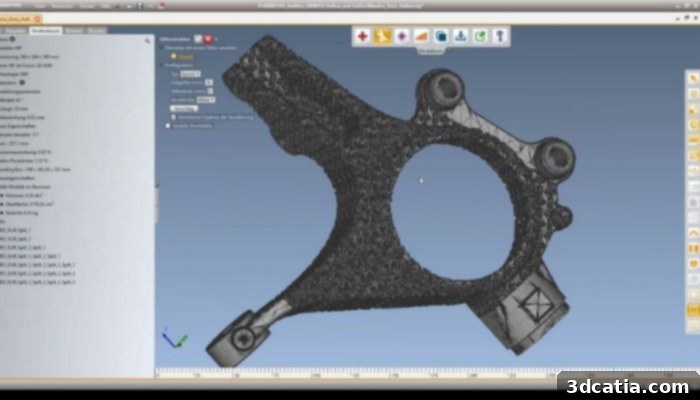
Task: Click the white button under the Konfiguration dropdowns
Action: [183, 108]
